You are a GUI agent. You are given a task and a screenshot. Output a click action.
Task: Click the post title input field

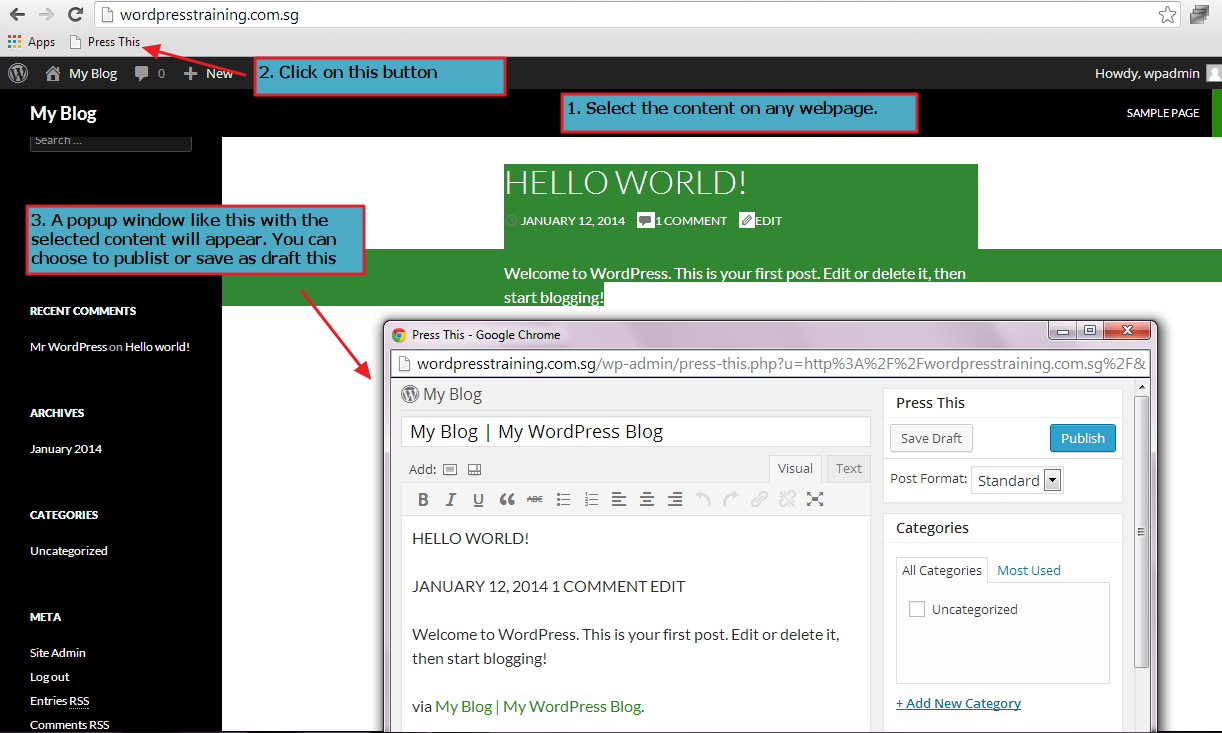636,431
